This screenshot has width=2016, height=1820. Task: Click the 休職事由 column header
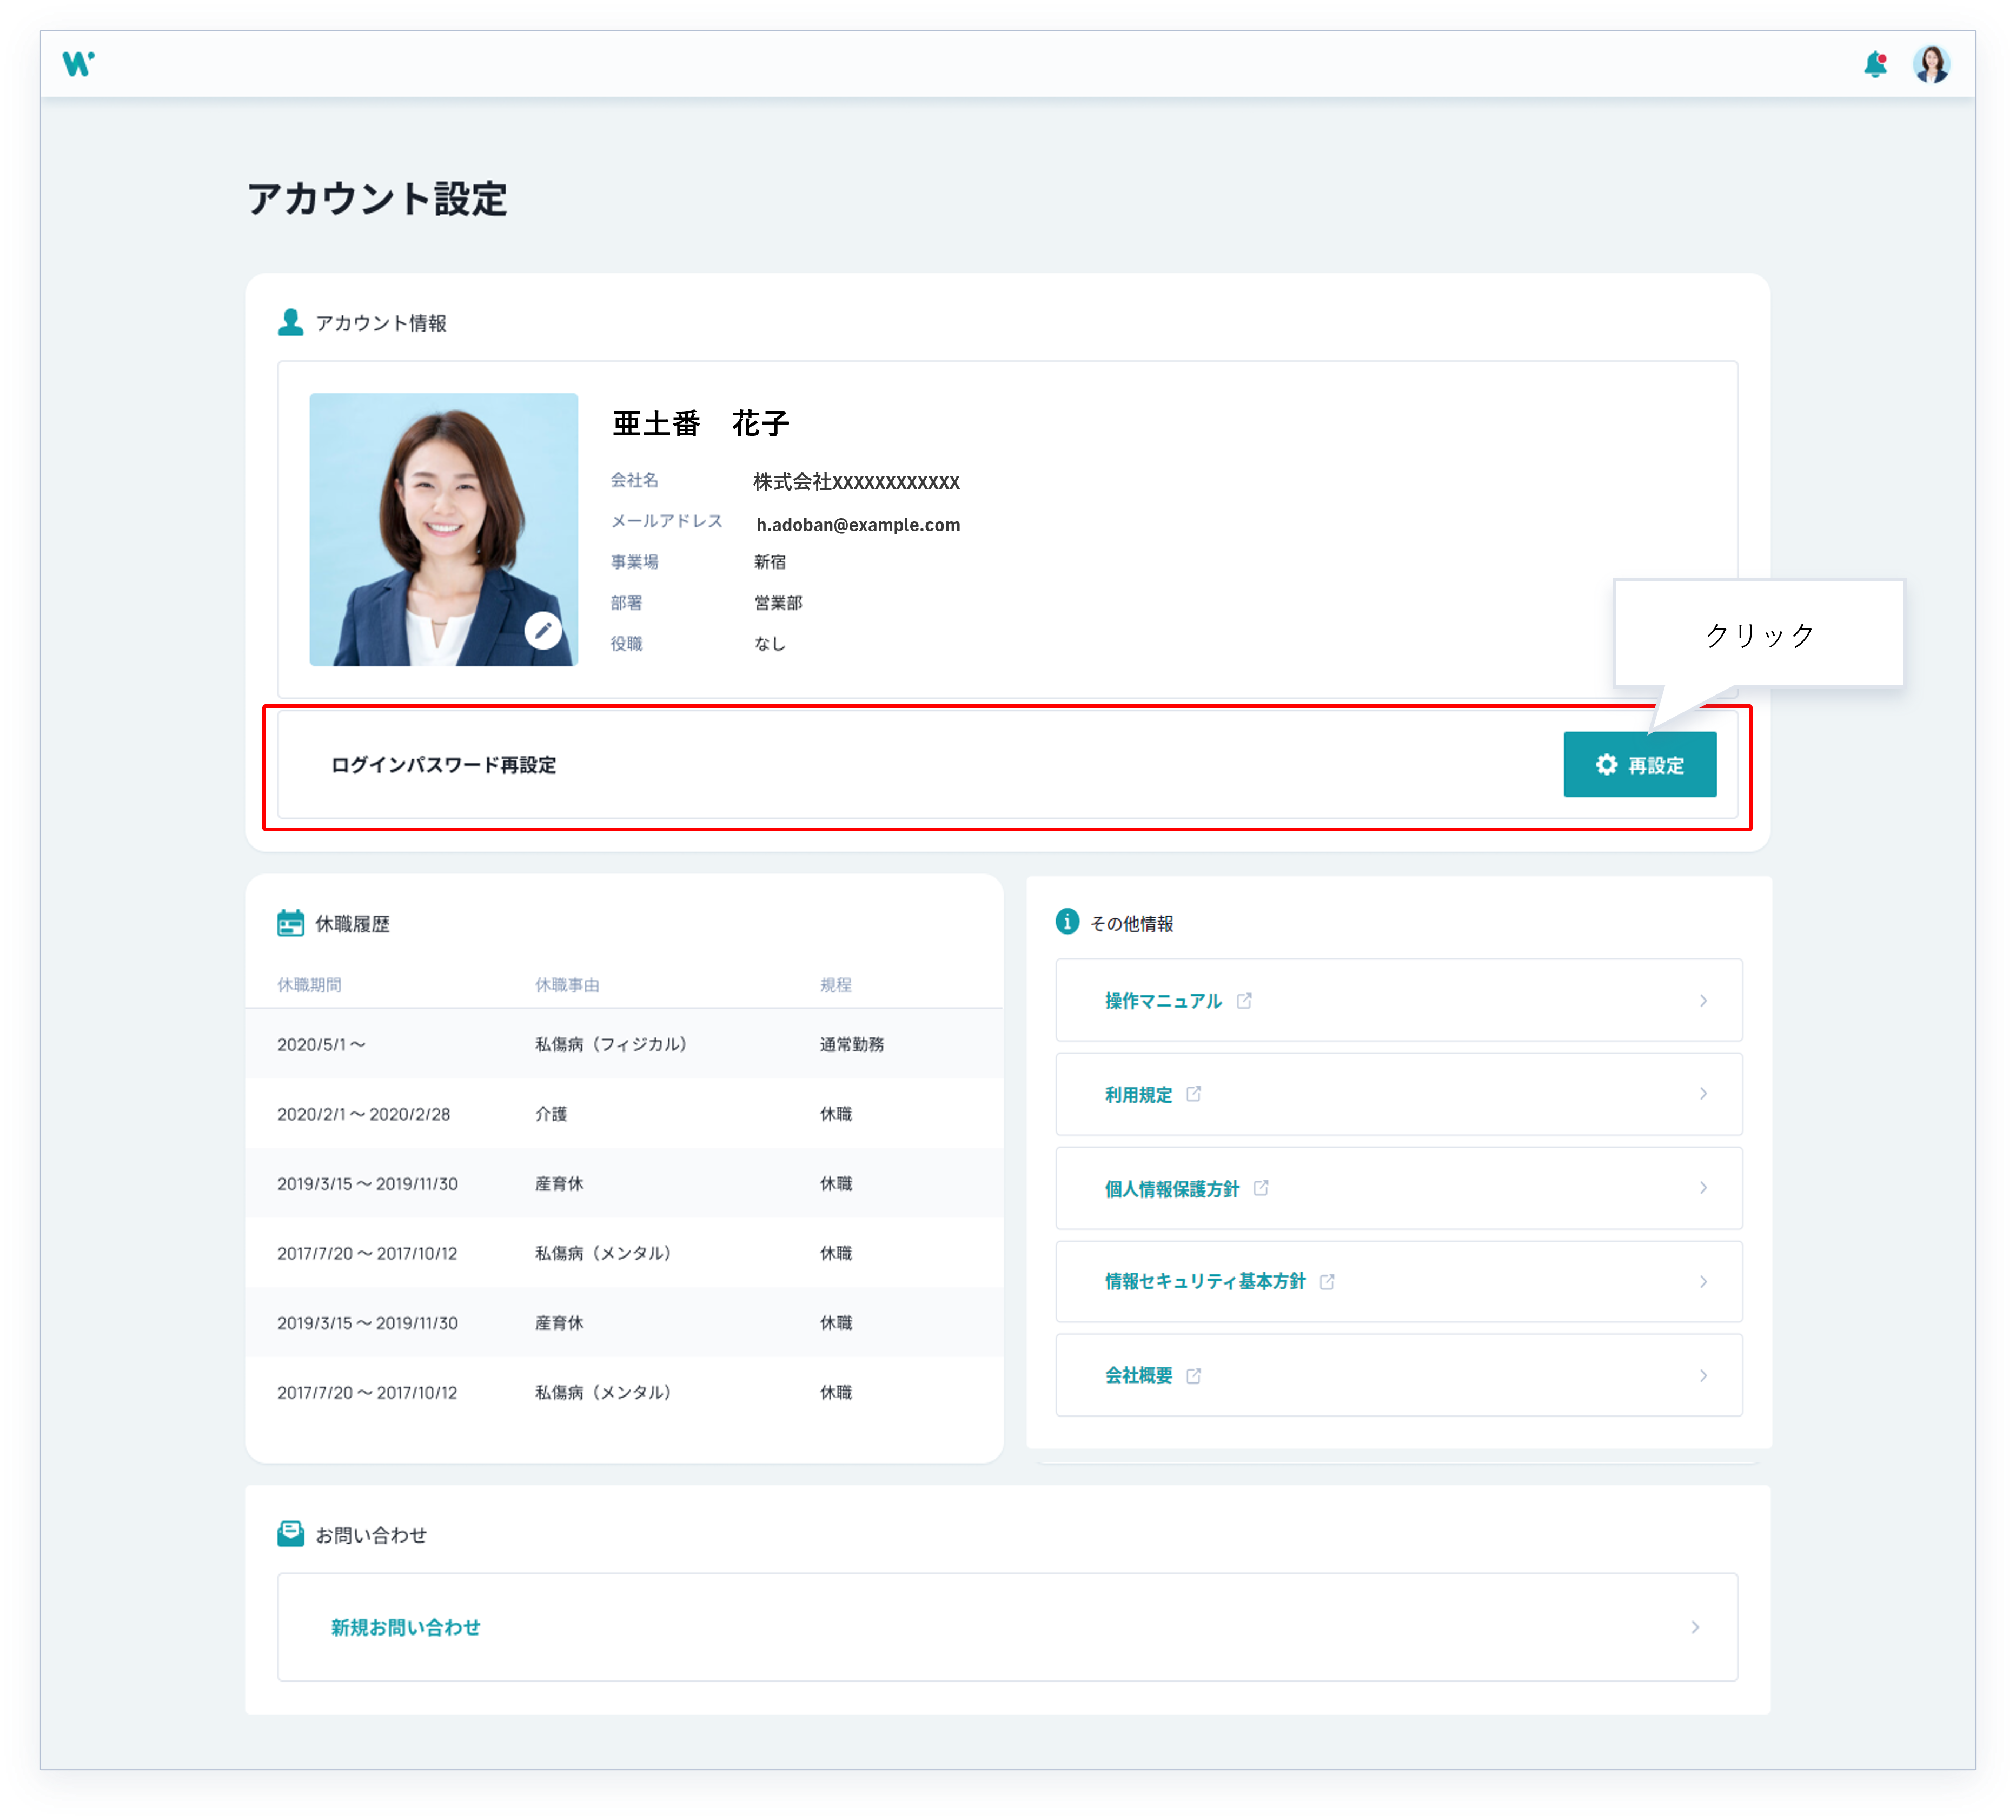click(567, 985)
